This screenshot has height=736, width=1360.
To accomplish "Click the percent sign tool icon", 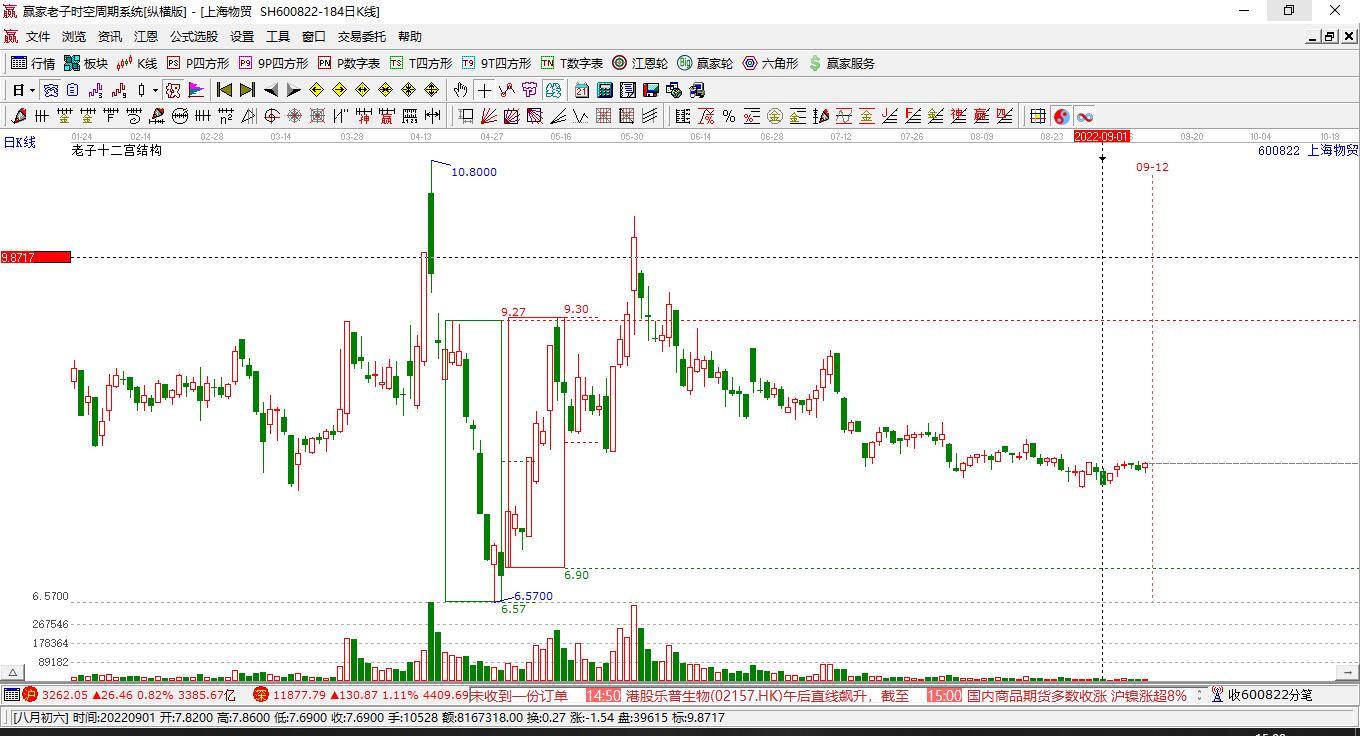I will point(728,116).
